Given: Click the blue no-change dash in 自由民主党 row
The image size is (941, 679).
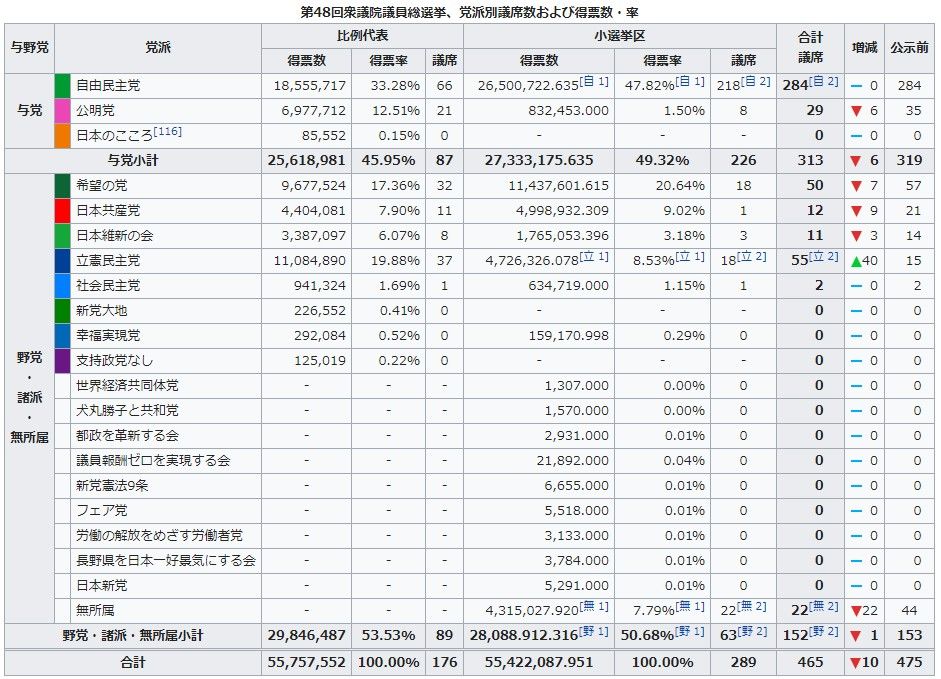Looking at the screenshot, I should coord(856,86).
